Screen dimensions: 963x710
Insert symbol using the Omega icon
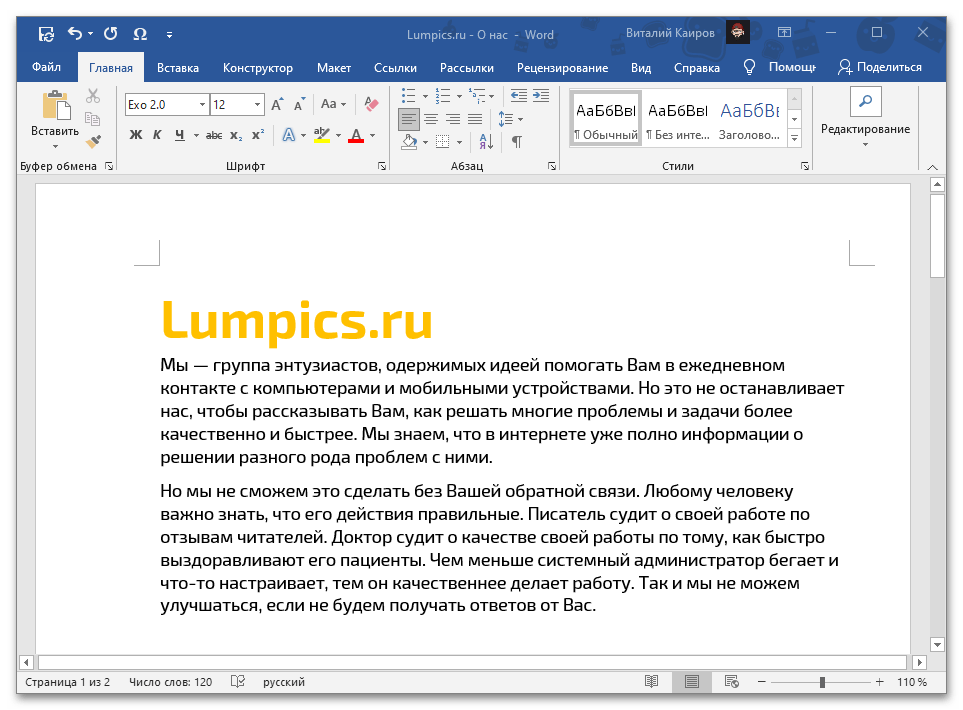[140, 34]
